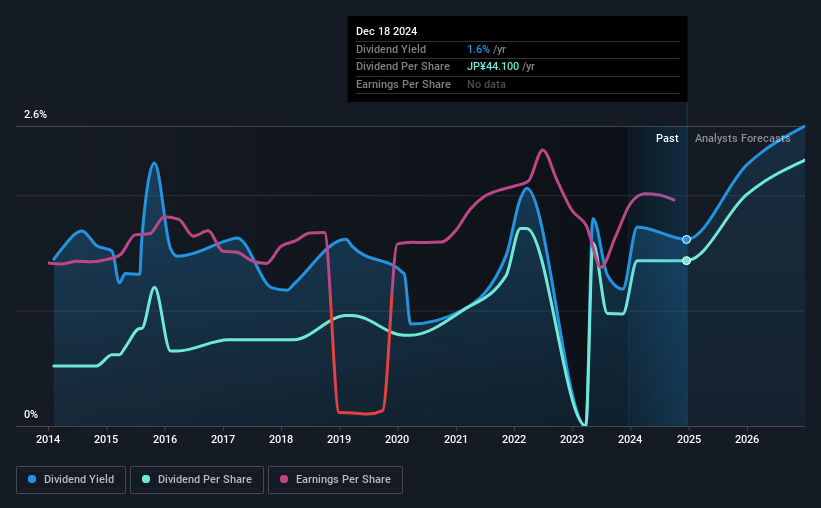Click the 2016 axis label

pos(164,439)
